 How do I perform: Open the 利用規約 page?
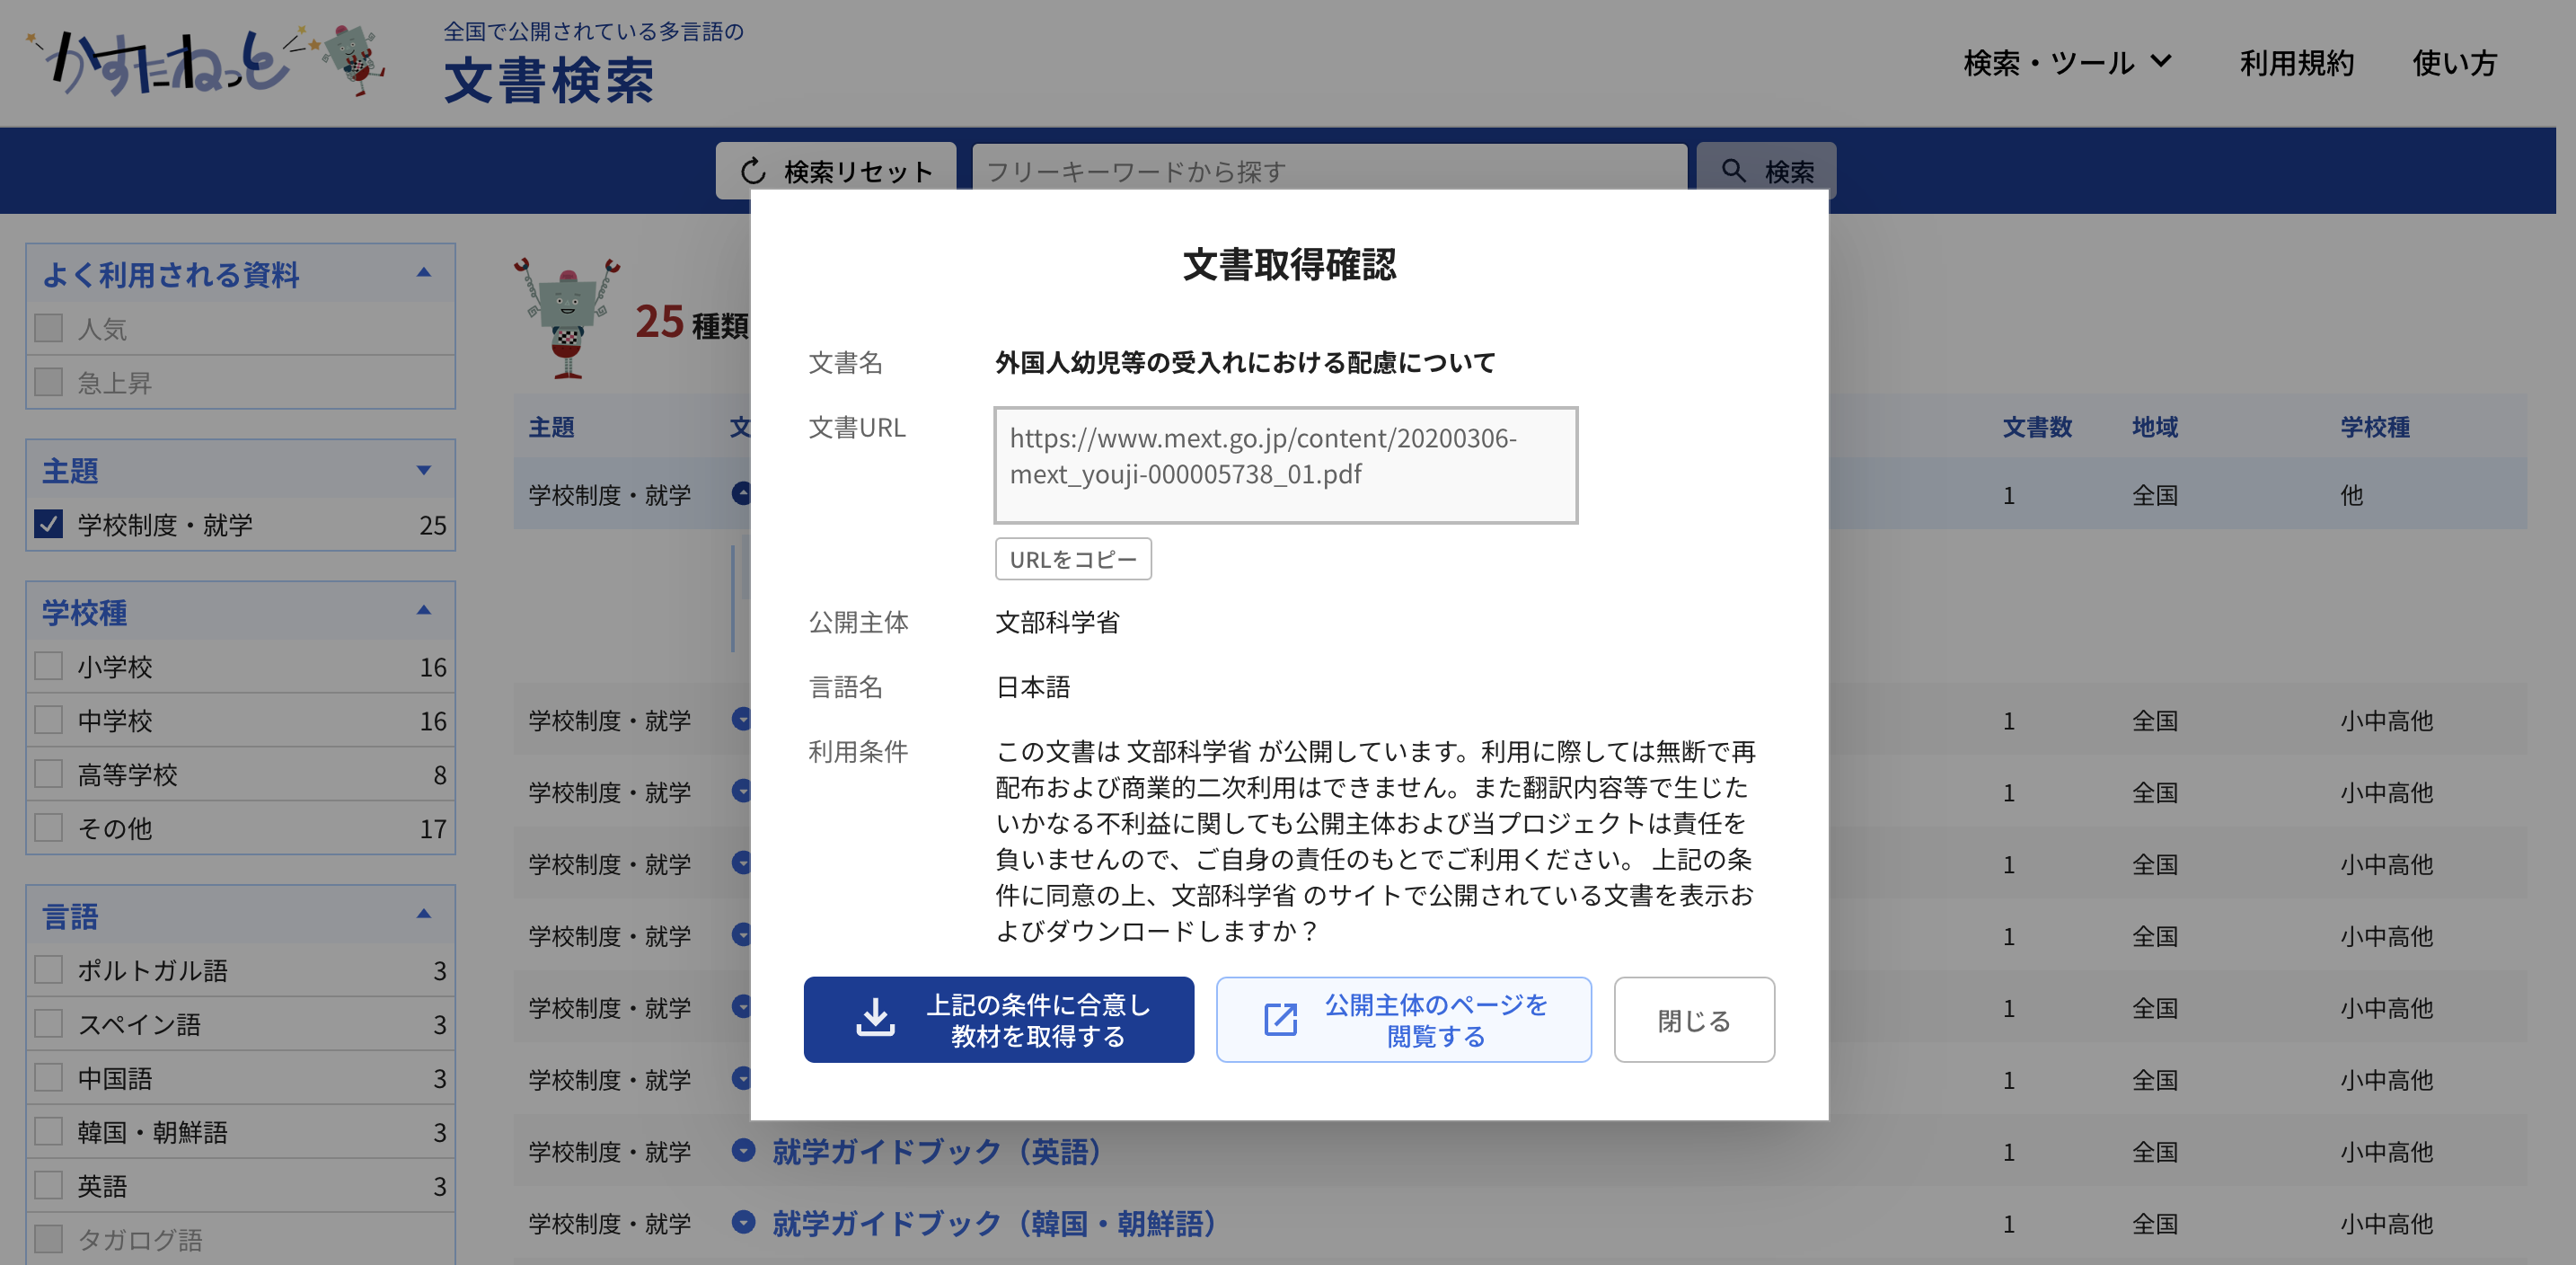[x=2296, y=63]
